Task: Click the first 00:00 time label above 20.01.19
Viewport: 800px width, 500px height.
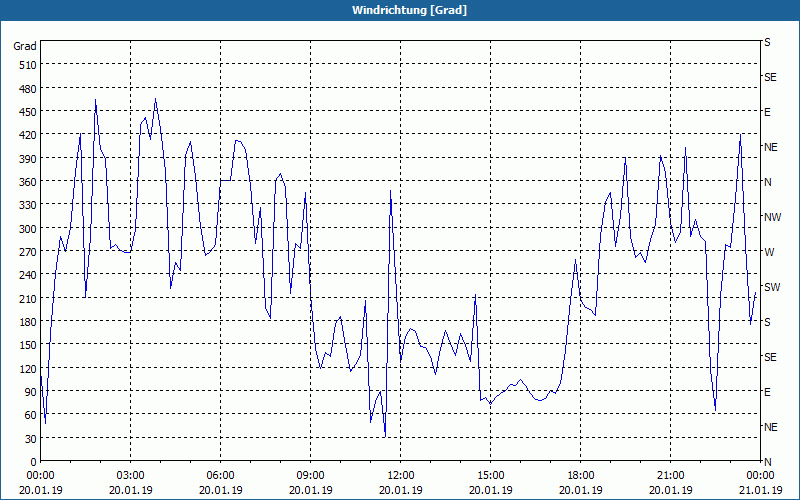Action: click(x=40, y=476)
